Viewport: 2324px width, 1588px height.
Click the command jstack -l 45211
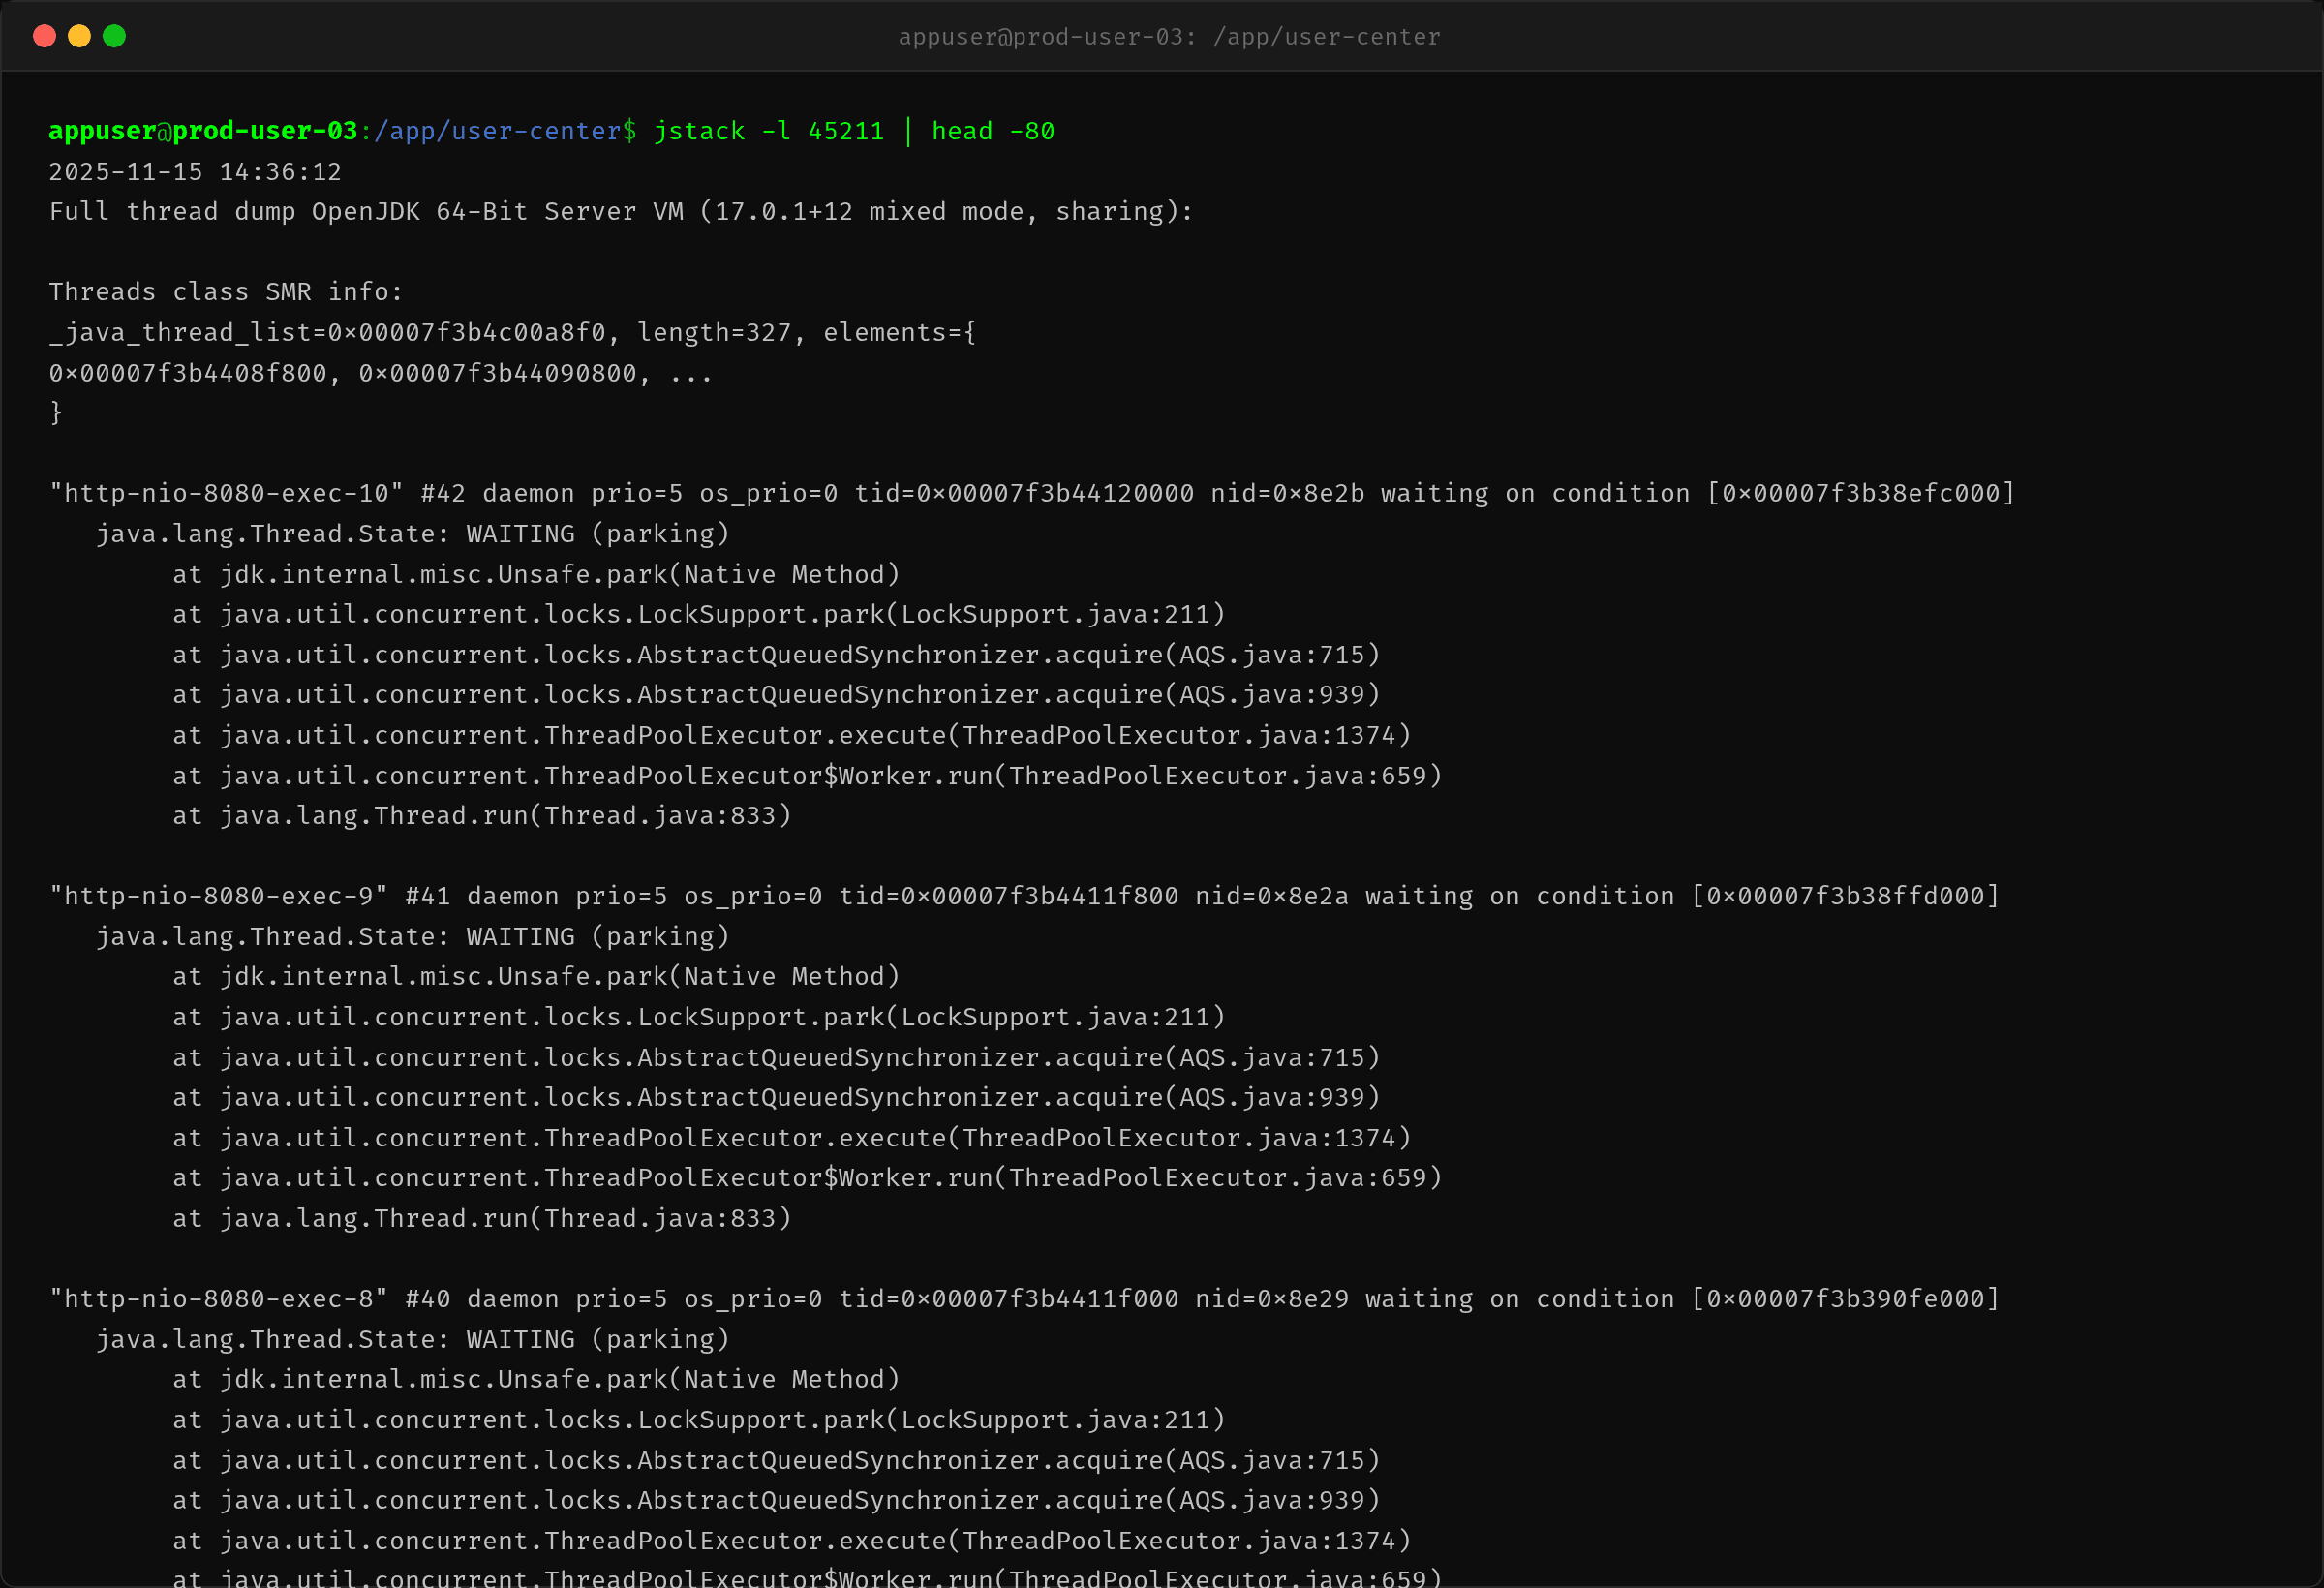pyautogui.click(x=769, y=131)
